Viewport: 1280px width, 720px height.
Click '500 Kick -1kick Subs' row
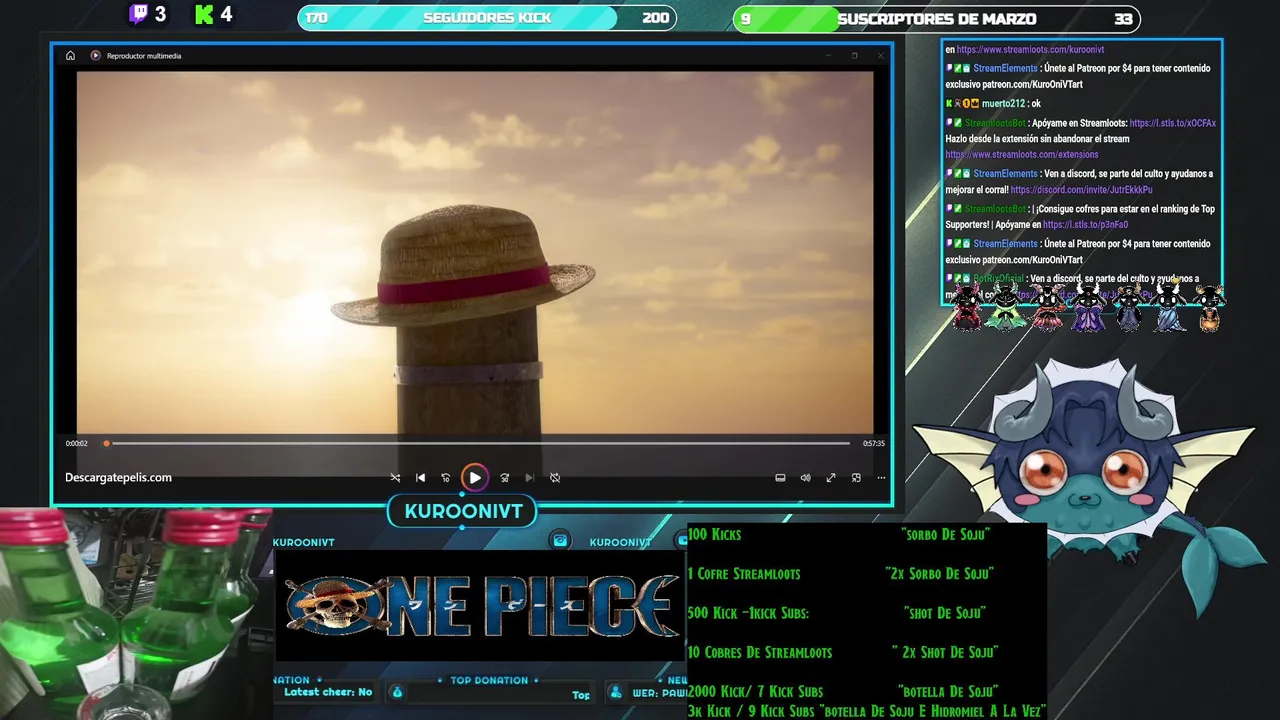coord(837,613)
